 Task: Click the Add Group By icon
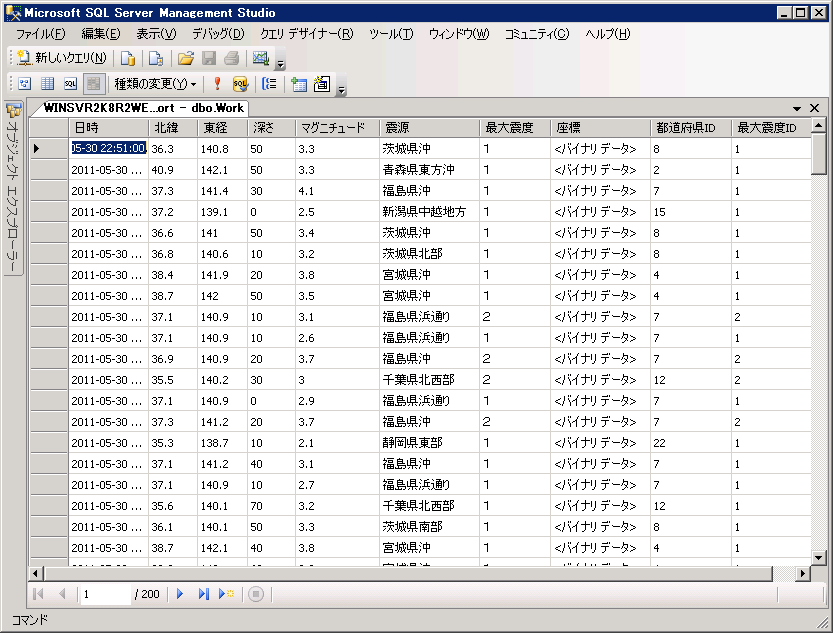click(x=269, y=84)
